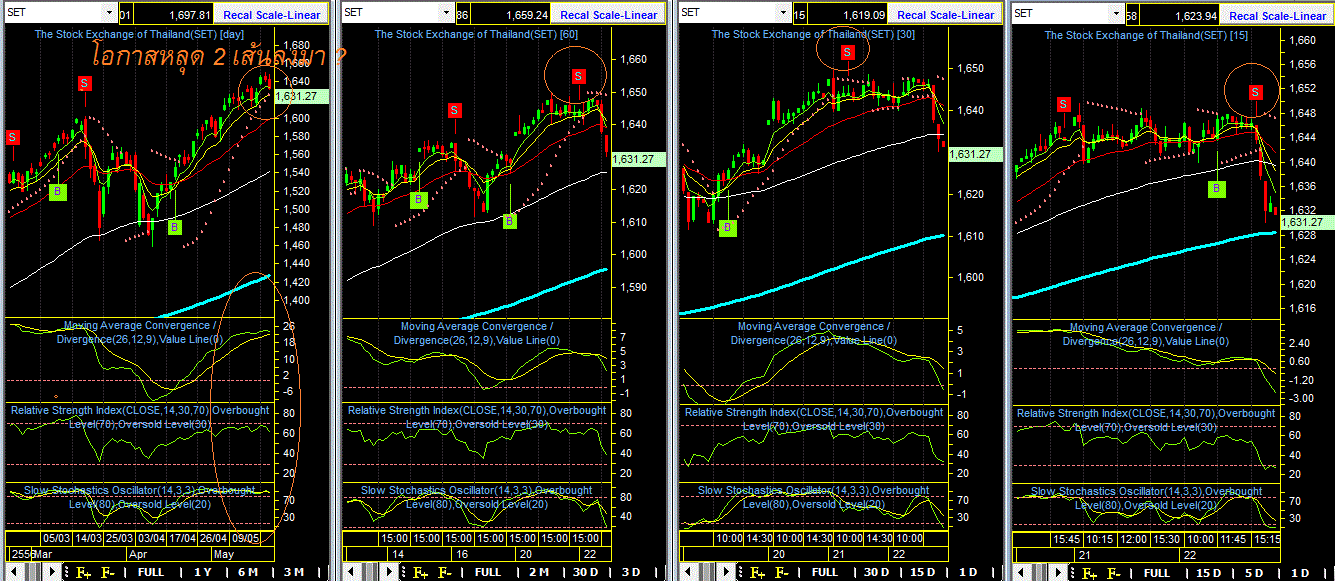Select 15 D range on the 15-minute chart
Image resolution: width=1335 pixels, height=581 pixels.
[x=1209, y=572]
